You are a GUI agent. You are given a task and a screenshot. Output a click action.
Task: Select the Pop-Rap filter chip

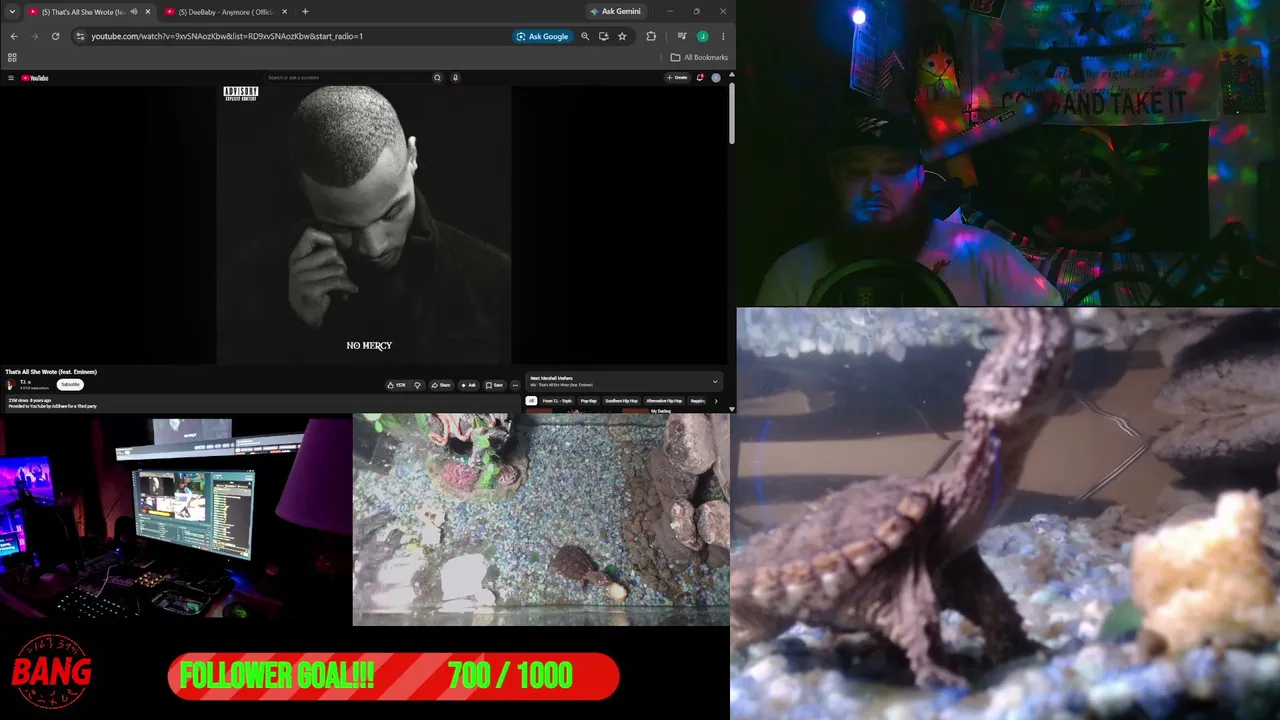[589, 401]
